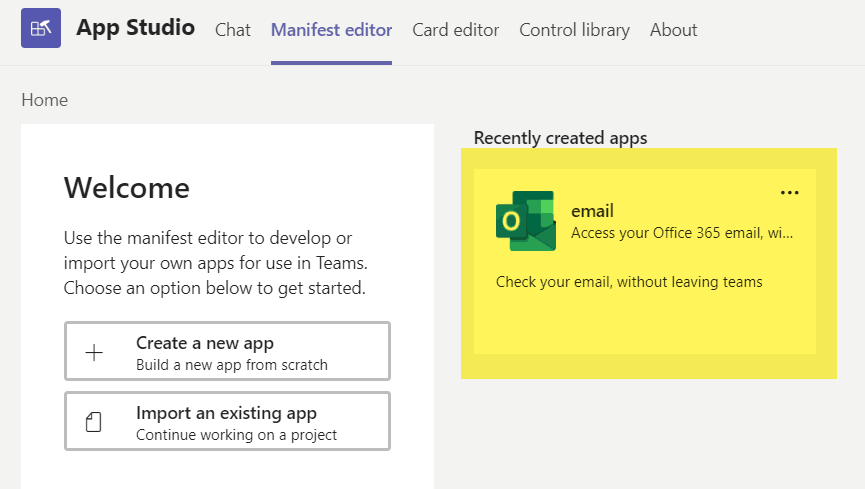The width and height of the screenshot is (865, 489).
Task: Click the manifest editor intro paragraph under Welcome
Action: tap(215, 264)
